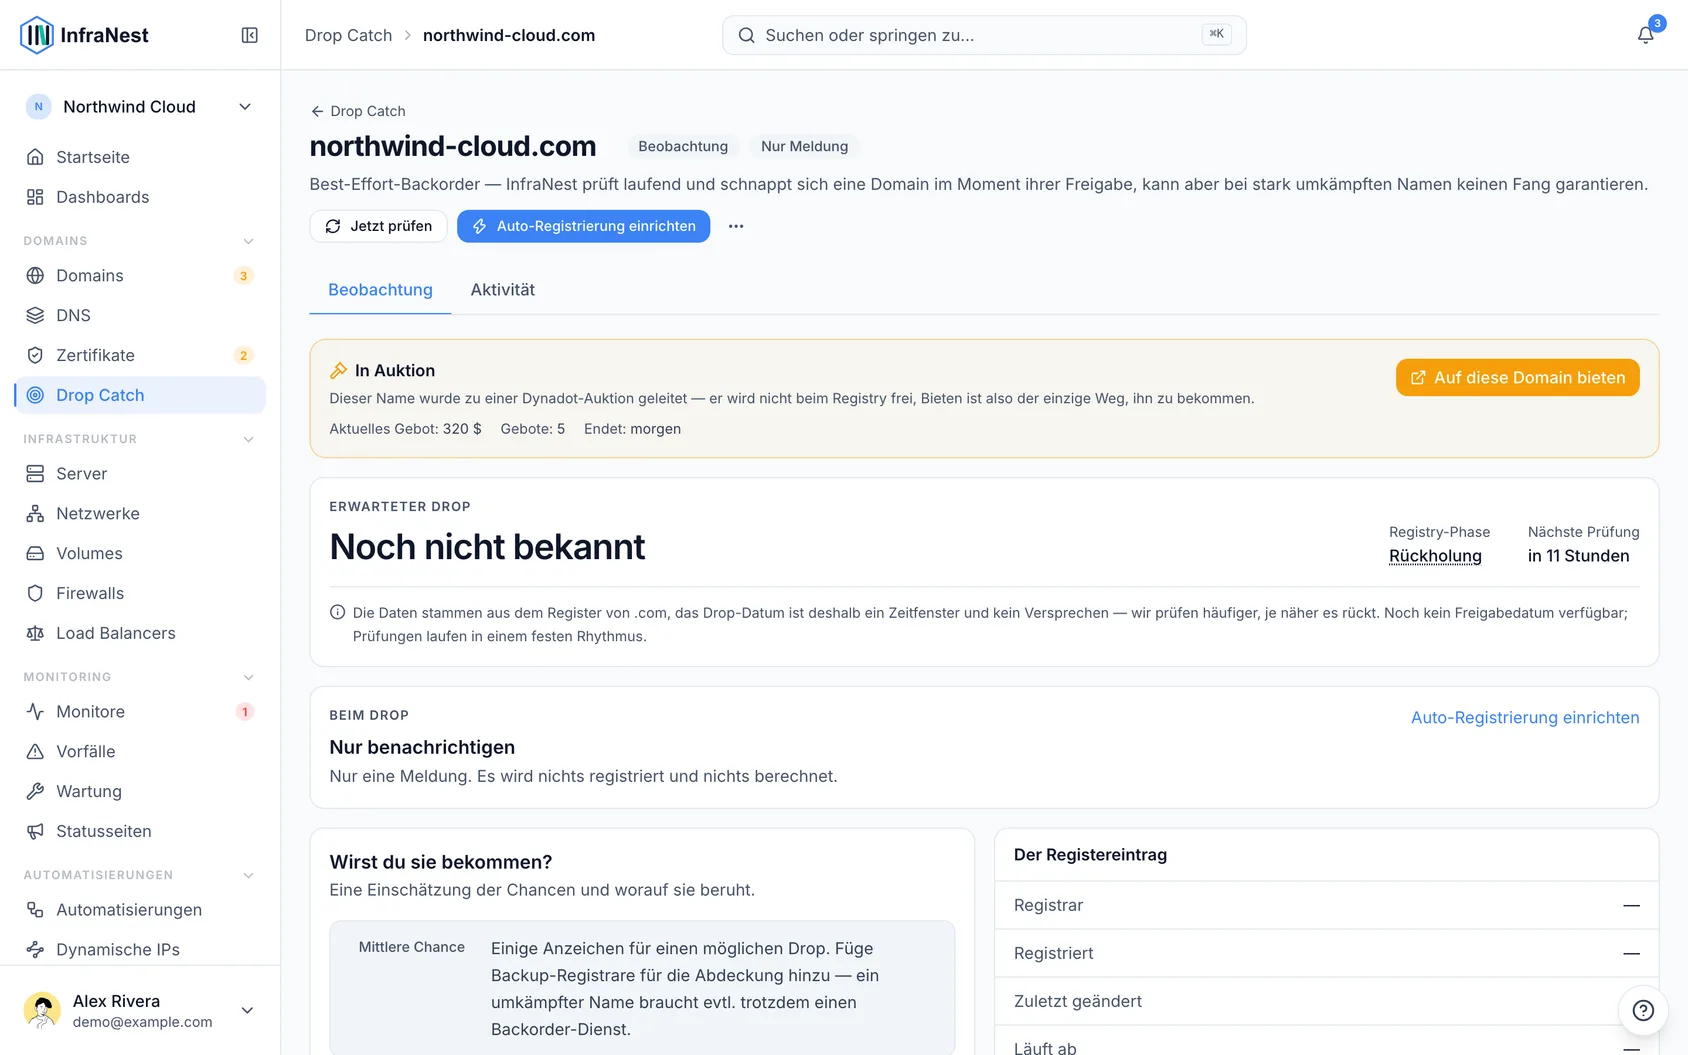Open the Northwind Cloud workspace switcher
Viewport: 1688px width, 1055px height.
click(x=140, y=107)
